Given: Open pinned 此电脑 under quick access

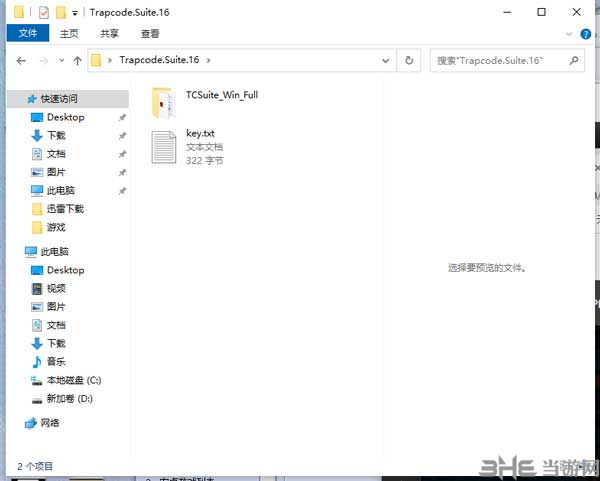Looking at the screenshot, I should (x=60, y=190).
